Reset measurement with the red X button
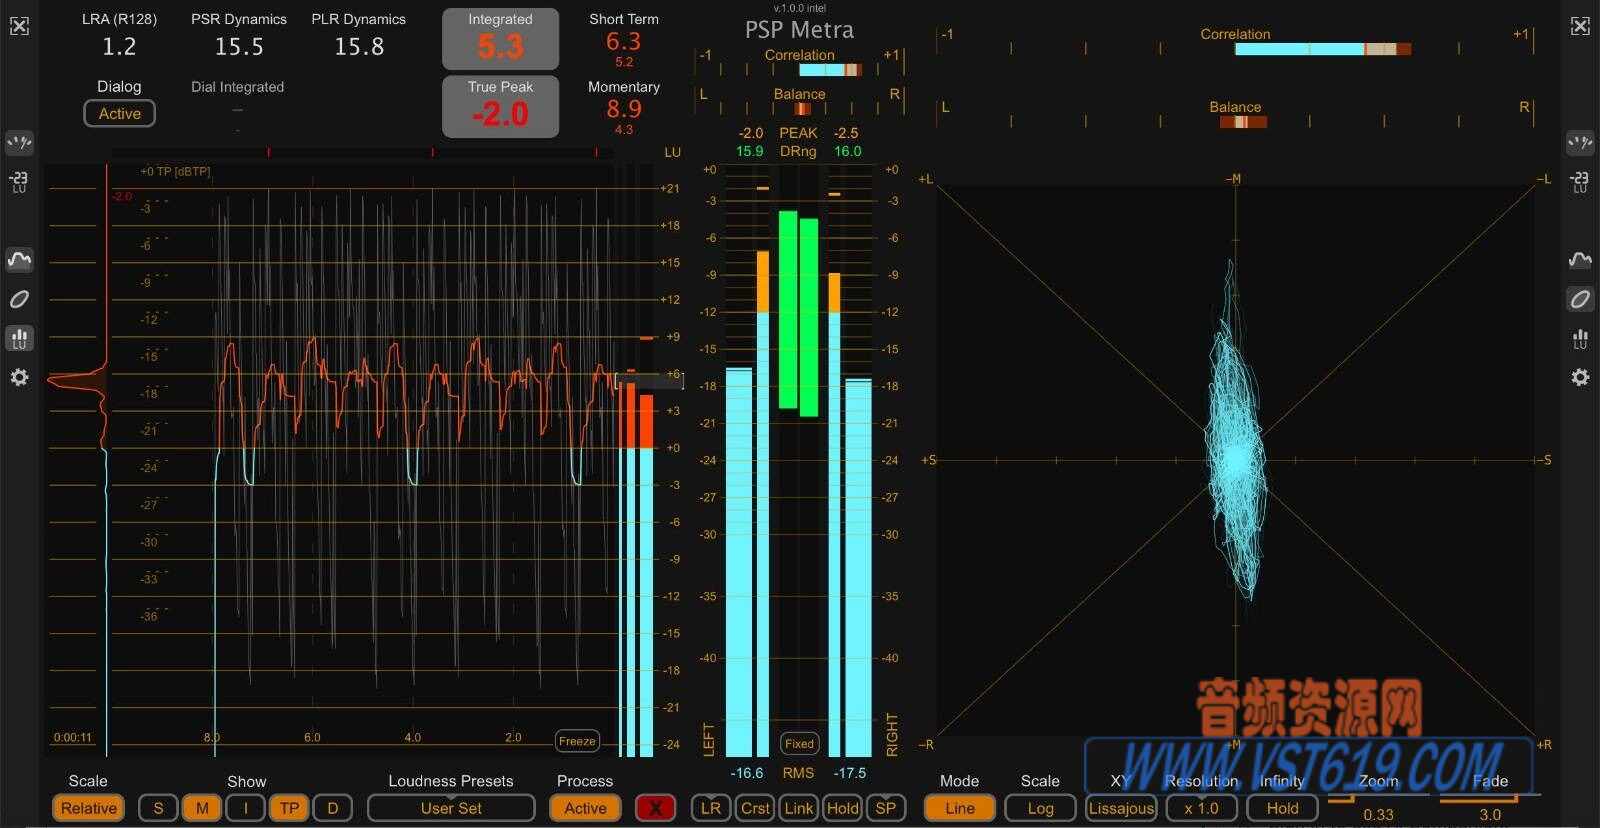This screenshot has width=1600, height=828. tap(655, 808)
